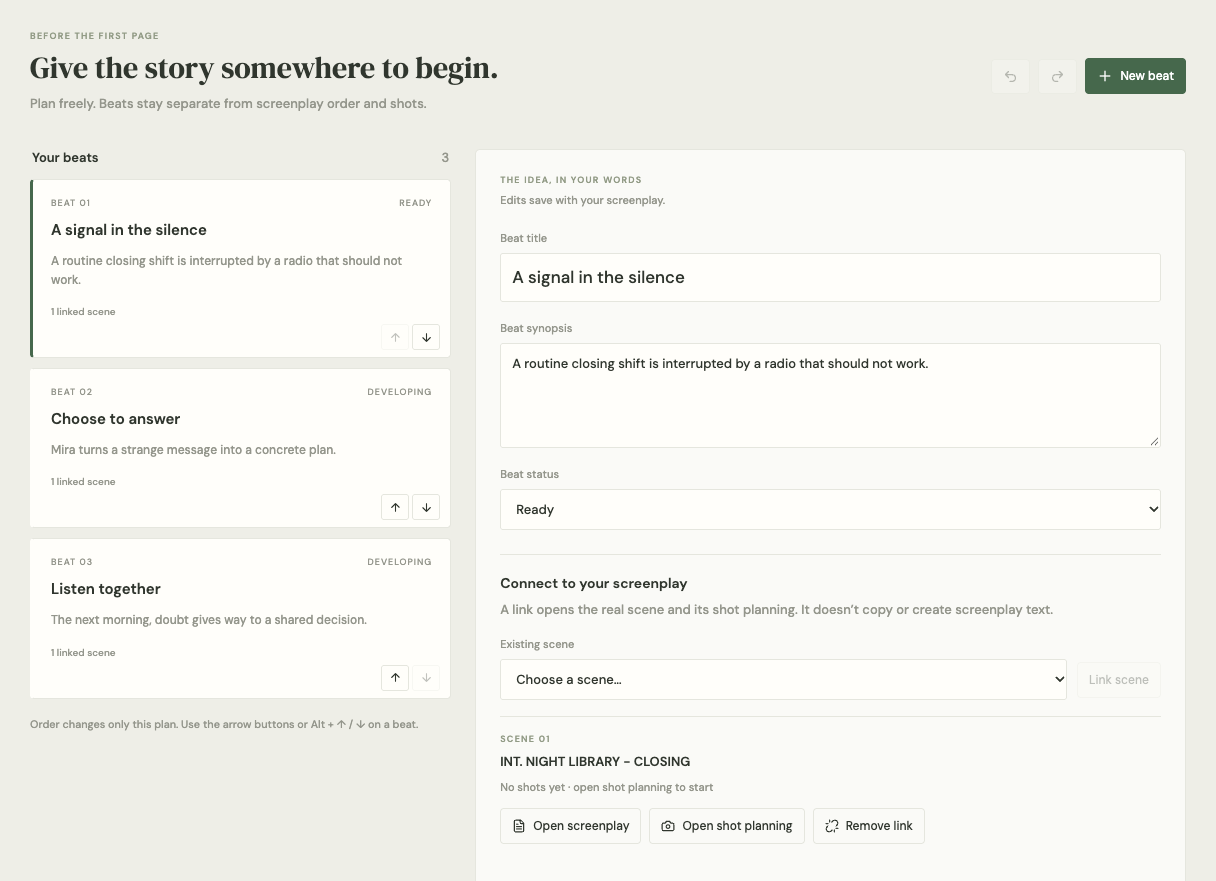Viewport: 1216px width, 881px height.
Task: Click Beat 02 synopsis about Mira's plan
Action: (x=193, y=450)
